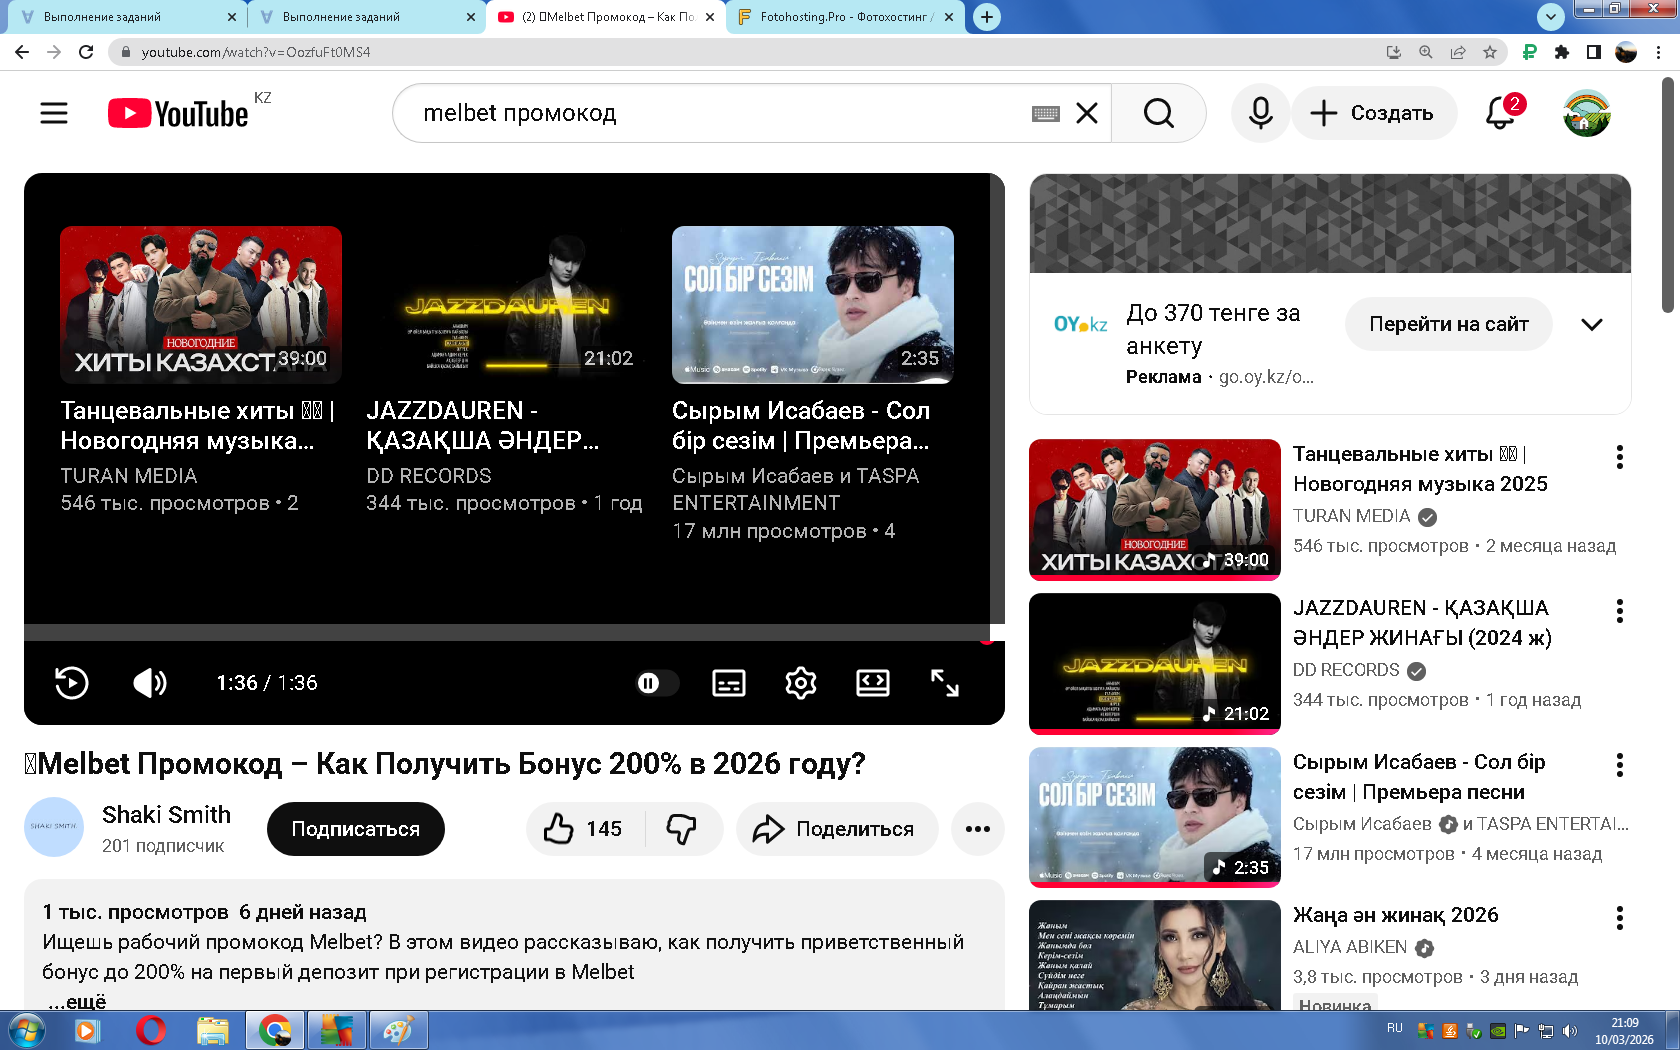The image size is (1680, 1050).
Task: Click the search magnifier button
Action: click(1158, 113)
